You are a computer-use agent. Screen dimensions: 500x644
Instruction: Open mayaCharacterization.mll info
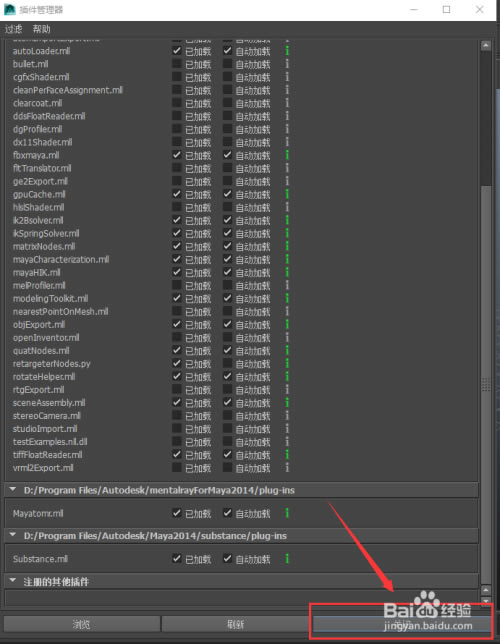287,260
